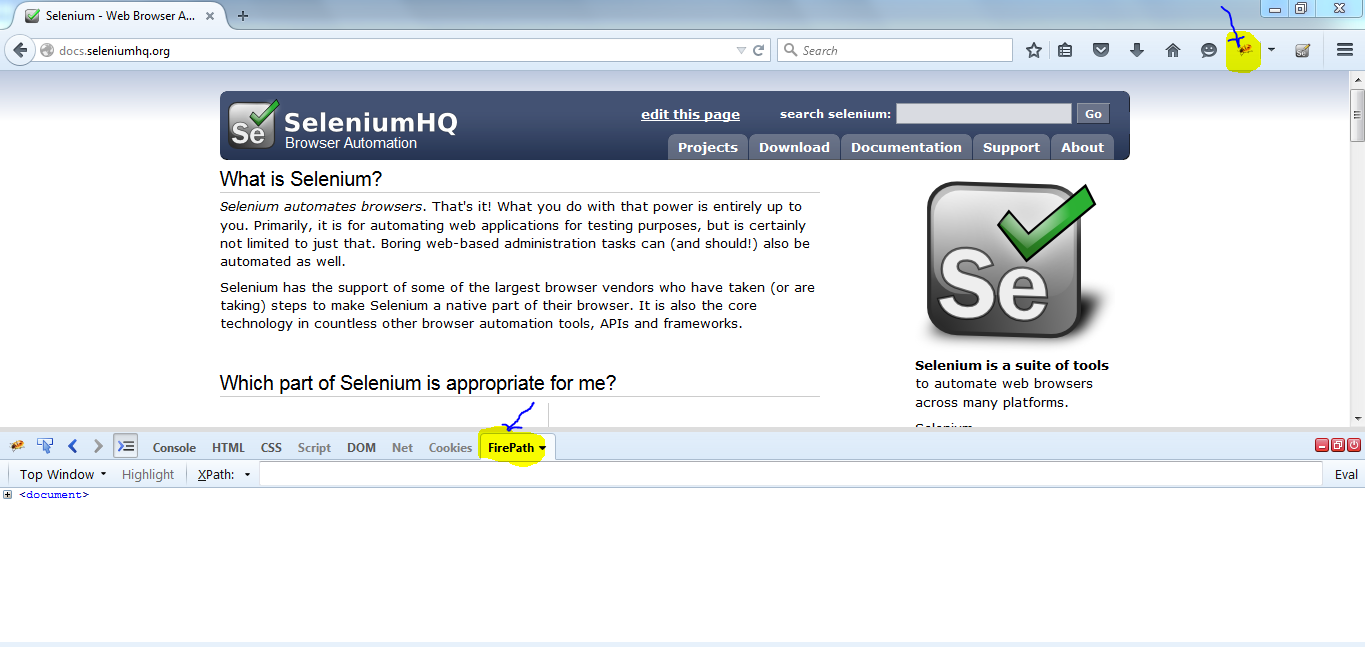Click 'Selenium is a suite of tools' text
This screenshot has width=1365, height=661.
[x=1012, y=365]
